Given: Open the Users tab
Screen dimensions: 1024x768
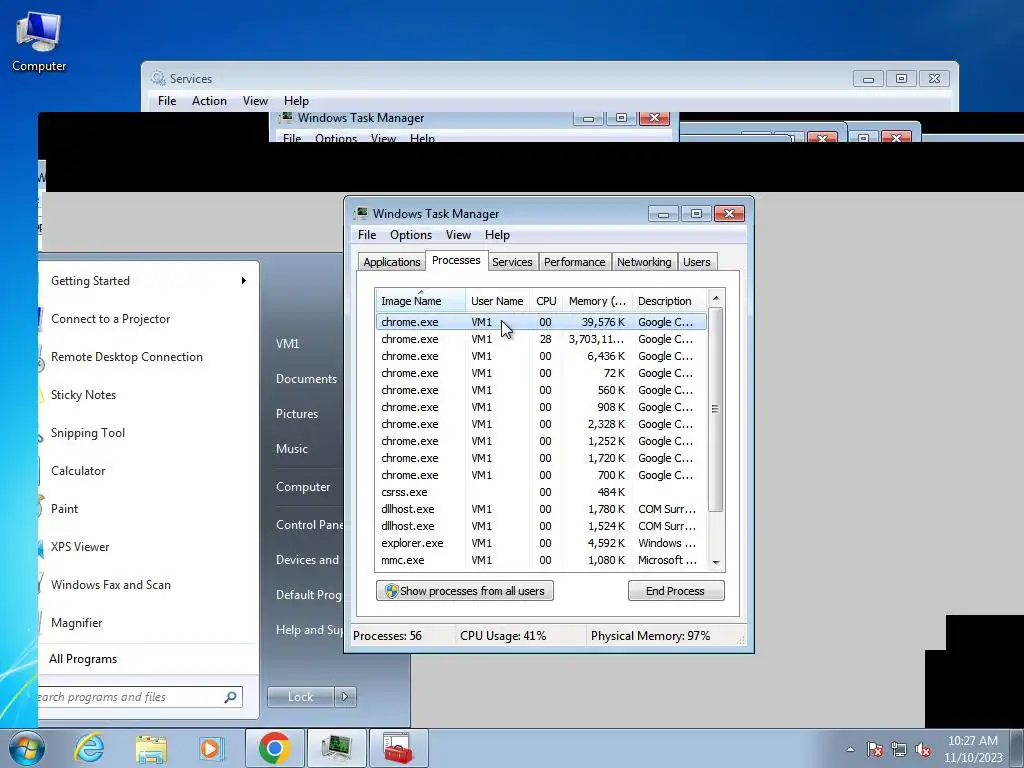Looking at the screenshot, I should (697, 262).
